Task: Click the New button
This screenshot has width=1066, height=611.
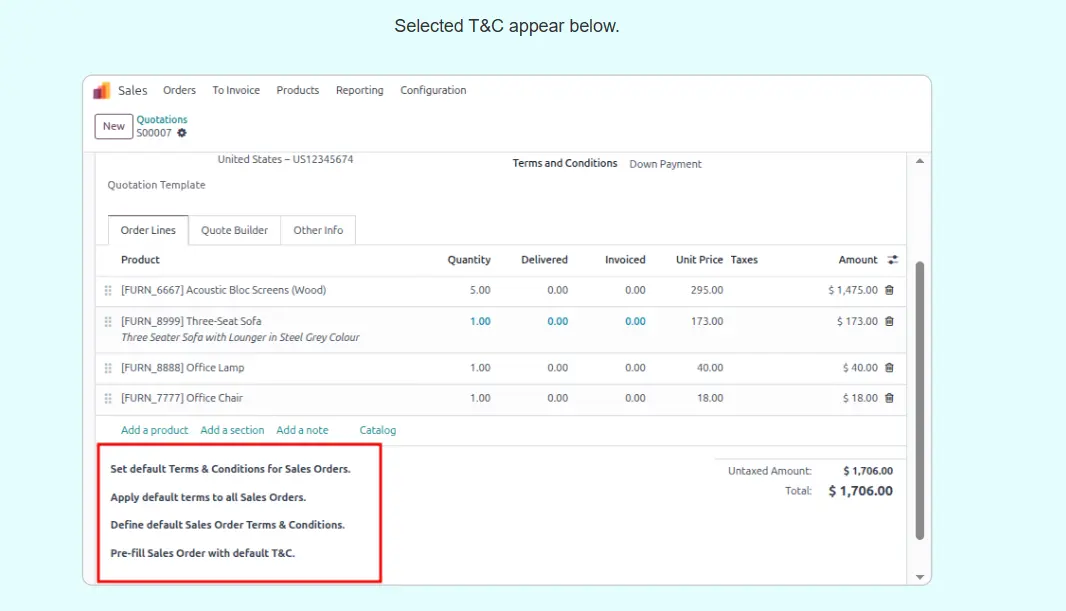Action: (x=114, y=126)
